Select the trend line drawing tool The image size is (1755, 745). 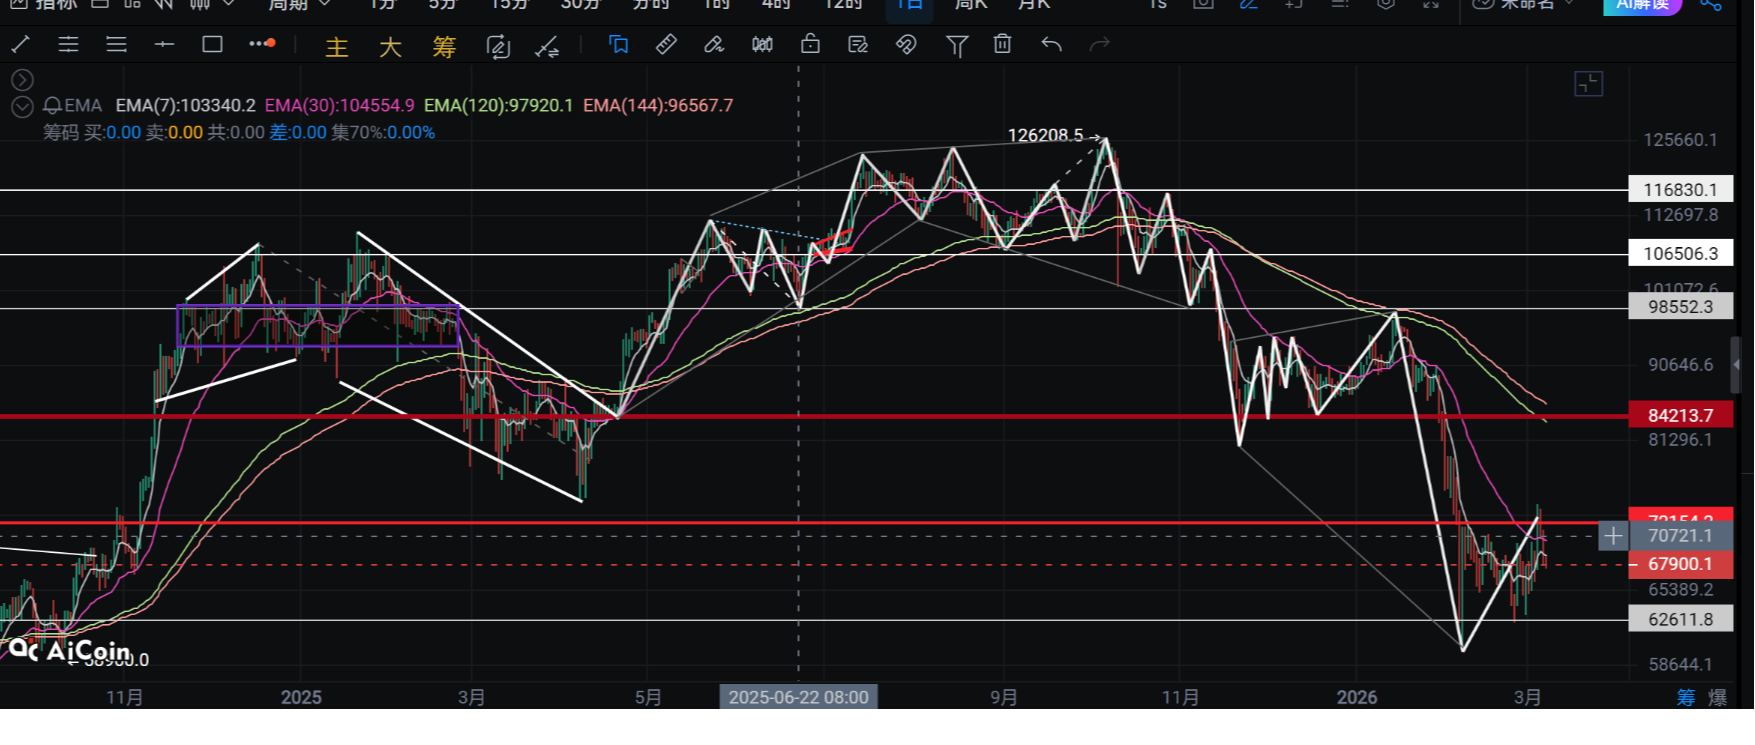[x=21, y=45]
